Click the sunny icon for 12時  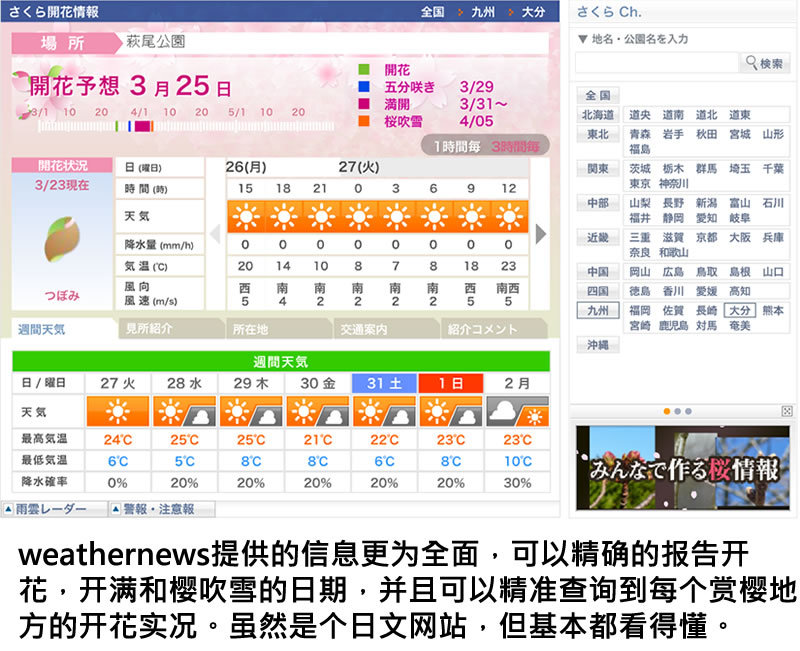(x=509, y=216)
